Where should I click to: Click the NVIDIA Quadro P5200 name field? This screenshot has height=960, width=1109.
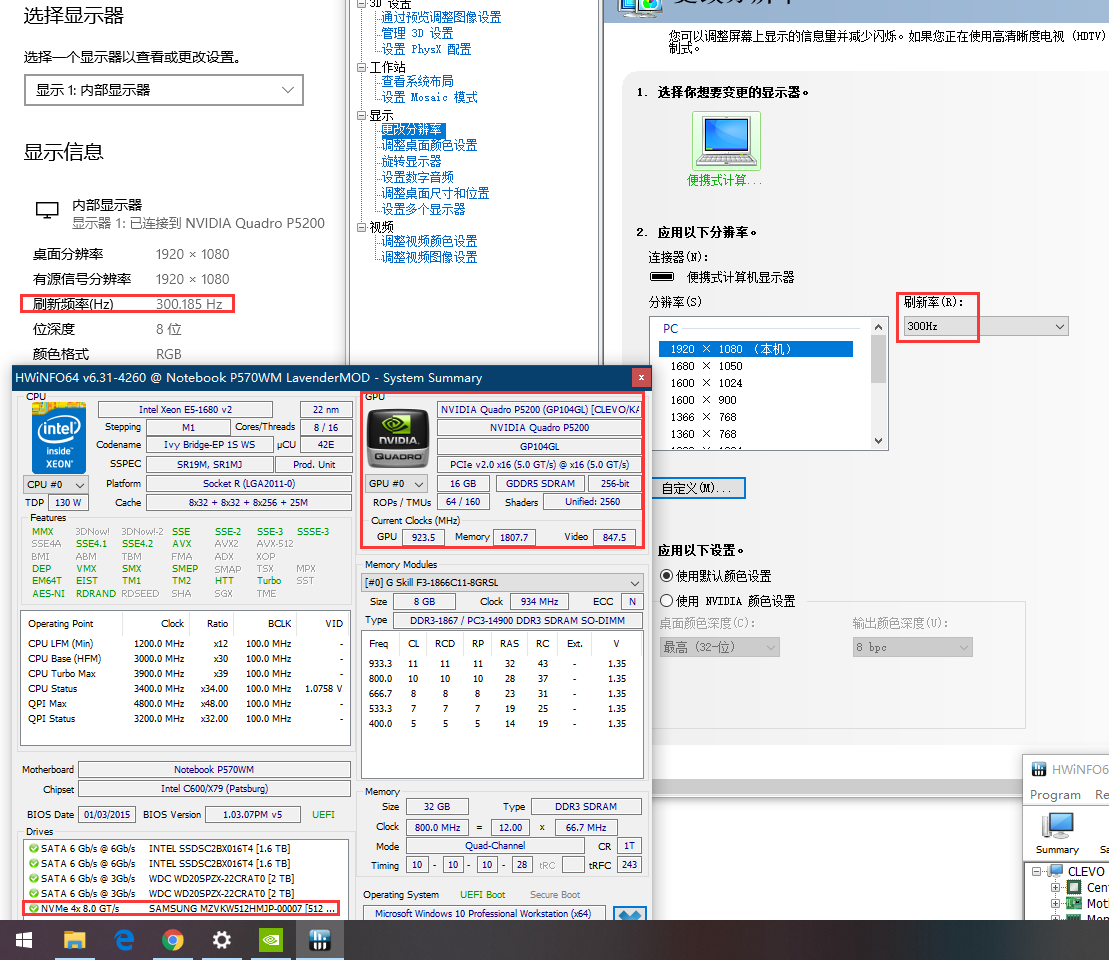point(540,428)
